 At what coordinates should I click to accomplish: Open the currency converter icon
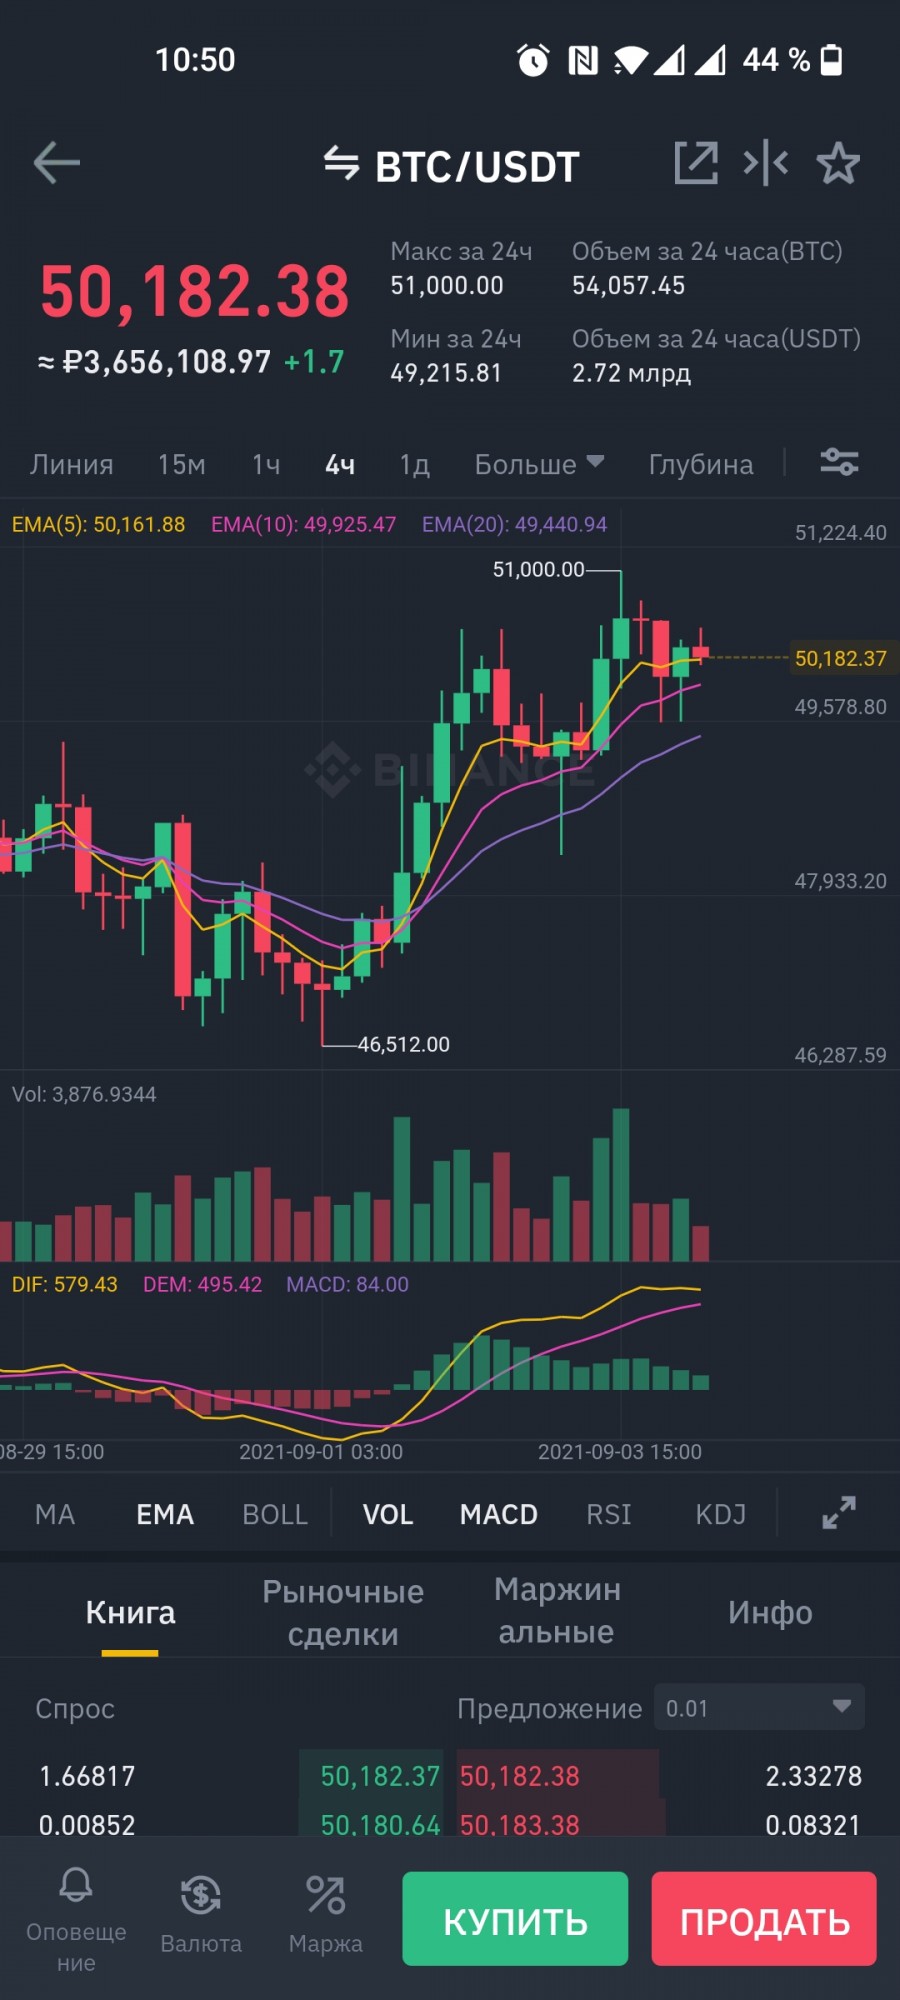[x=201, y=1895]
